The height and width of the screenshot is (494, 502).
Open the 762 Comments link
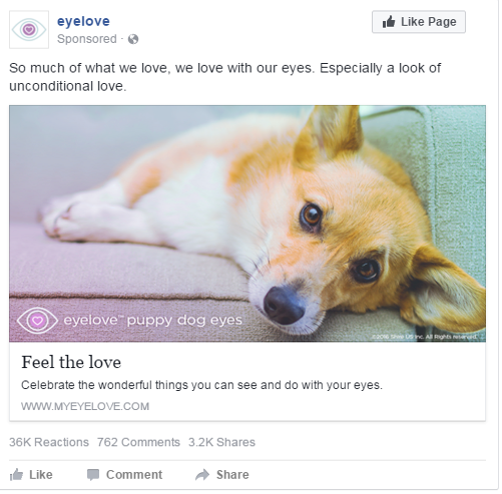click(x=138, y=442)
